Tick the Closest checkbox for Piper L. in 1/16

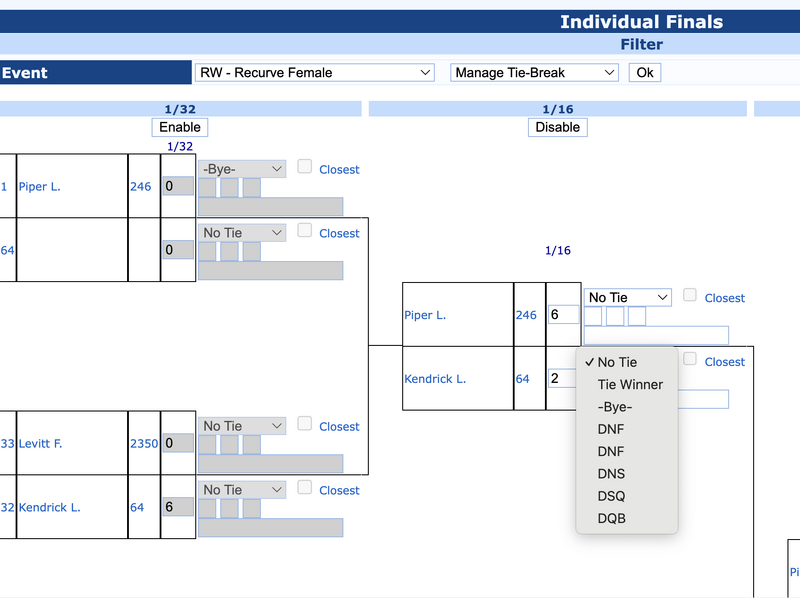690,294
